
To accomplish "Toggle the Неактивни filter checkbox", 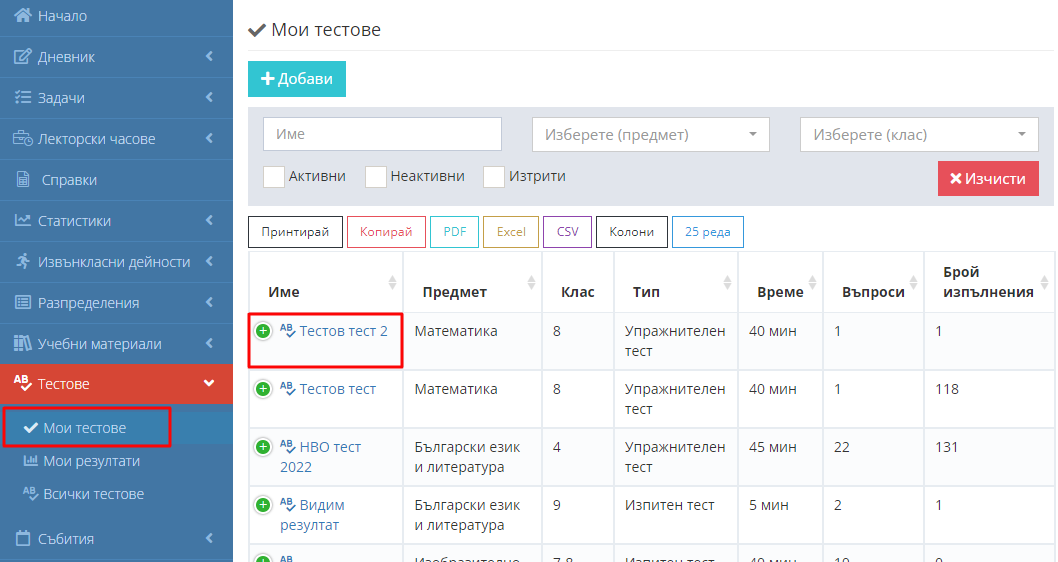I will coord(376,177).
